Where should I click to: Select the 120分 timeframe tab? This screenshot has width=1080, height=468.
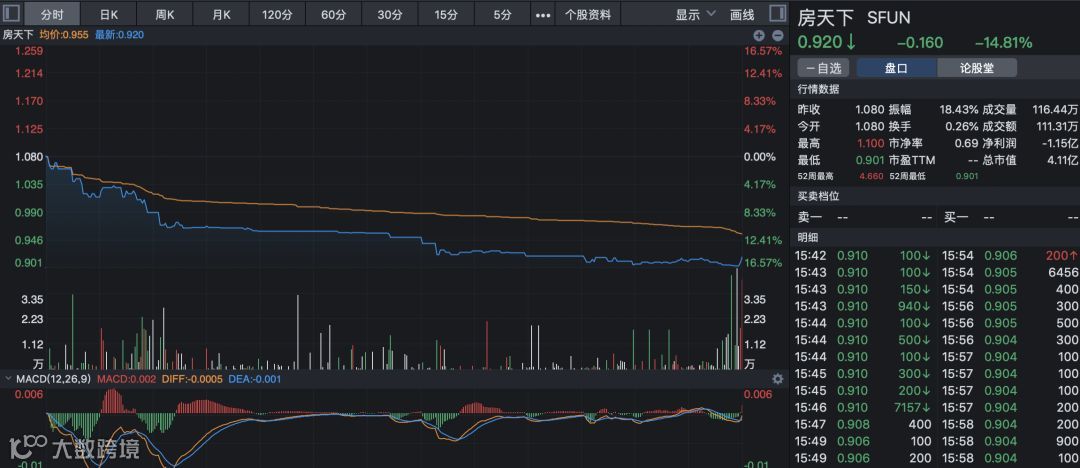277,14
